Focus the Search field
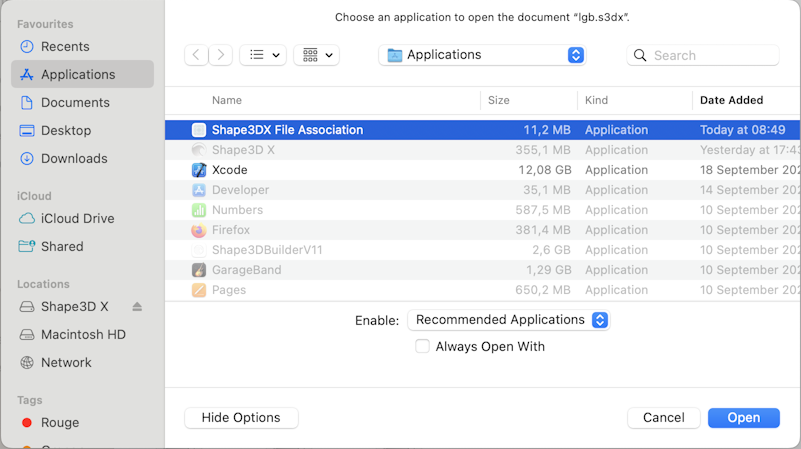Screen dimensions: 801x449 click(703, 55)
